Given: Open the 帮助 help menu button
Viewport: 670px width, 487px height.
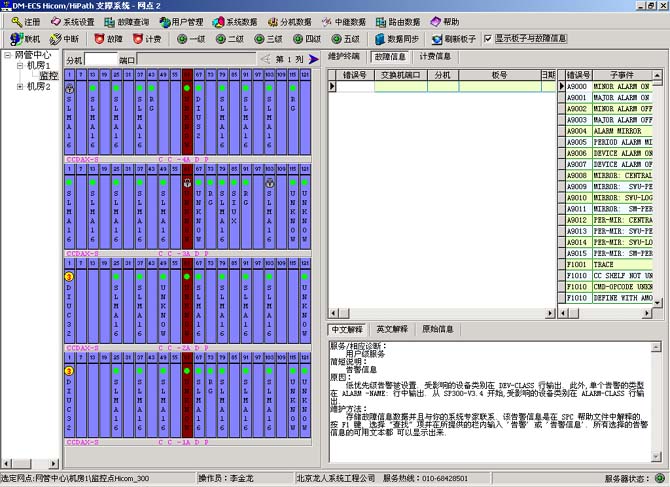Looking at the screenshot, I should (445, 21).
